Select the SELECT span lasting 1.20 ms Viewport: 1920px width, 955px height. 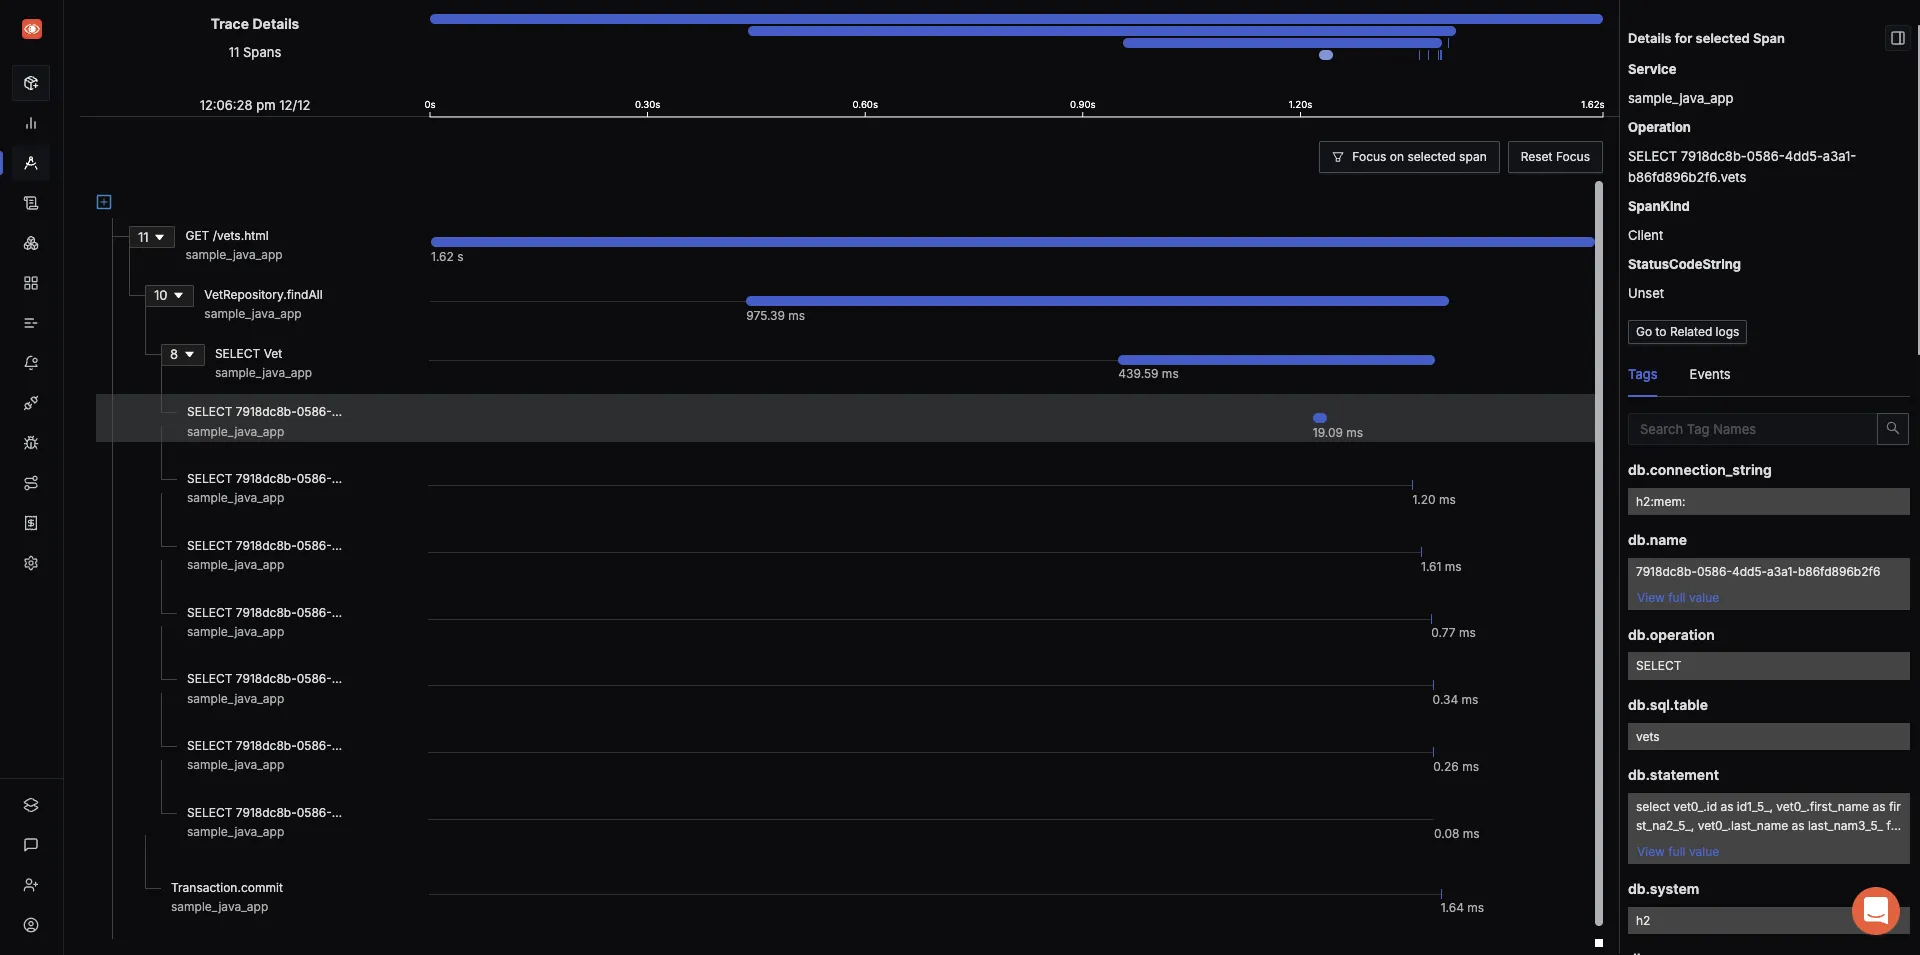click(845, 488)
